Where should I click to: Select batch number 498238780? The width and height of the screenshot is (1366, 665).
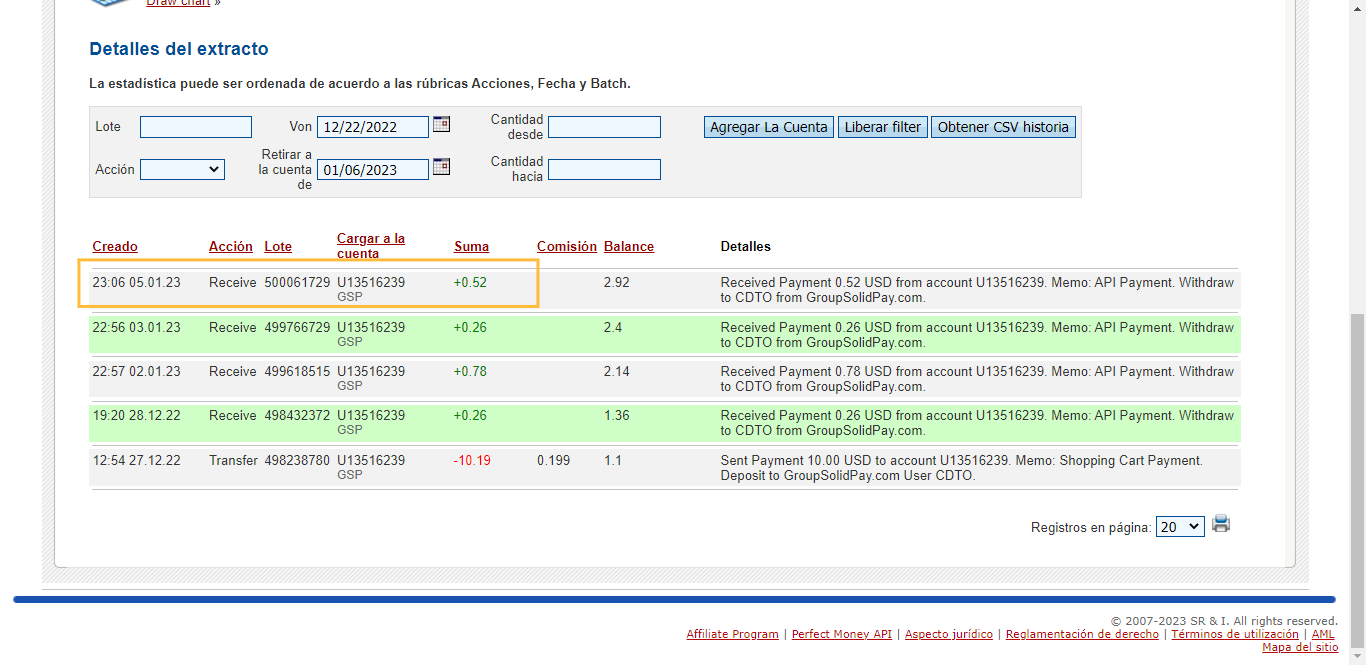point(297,460)
